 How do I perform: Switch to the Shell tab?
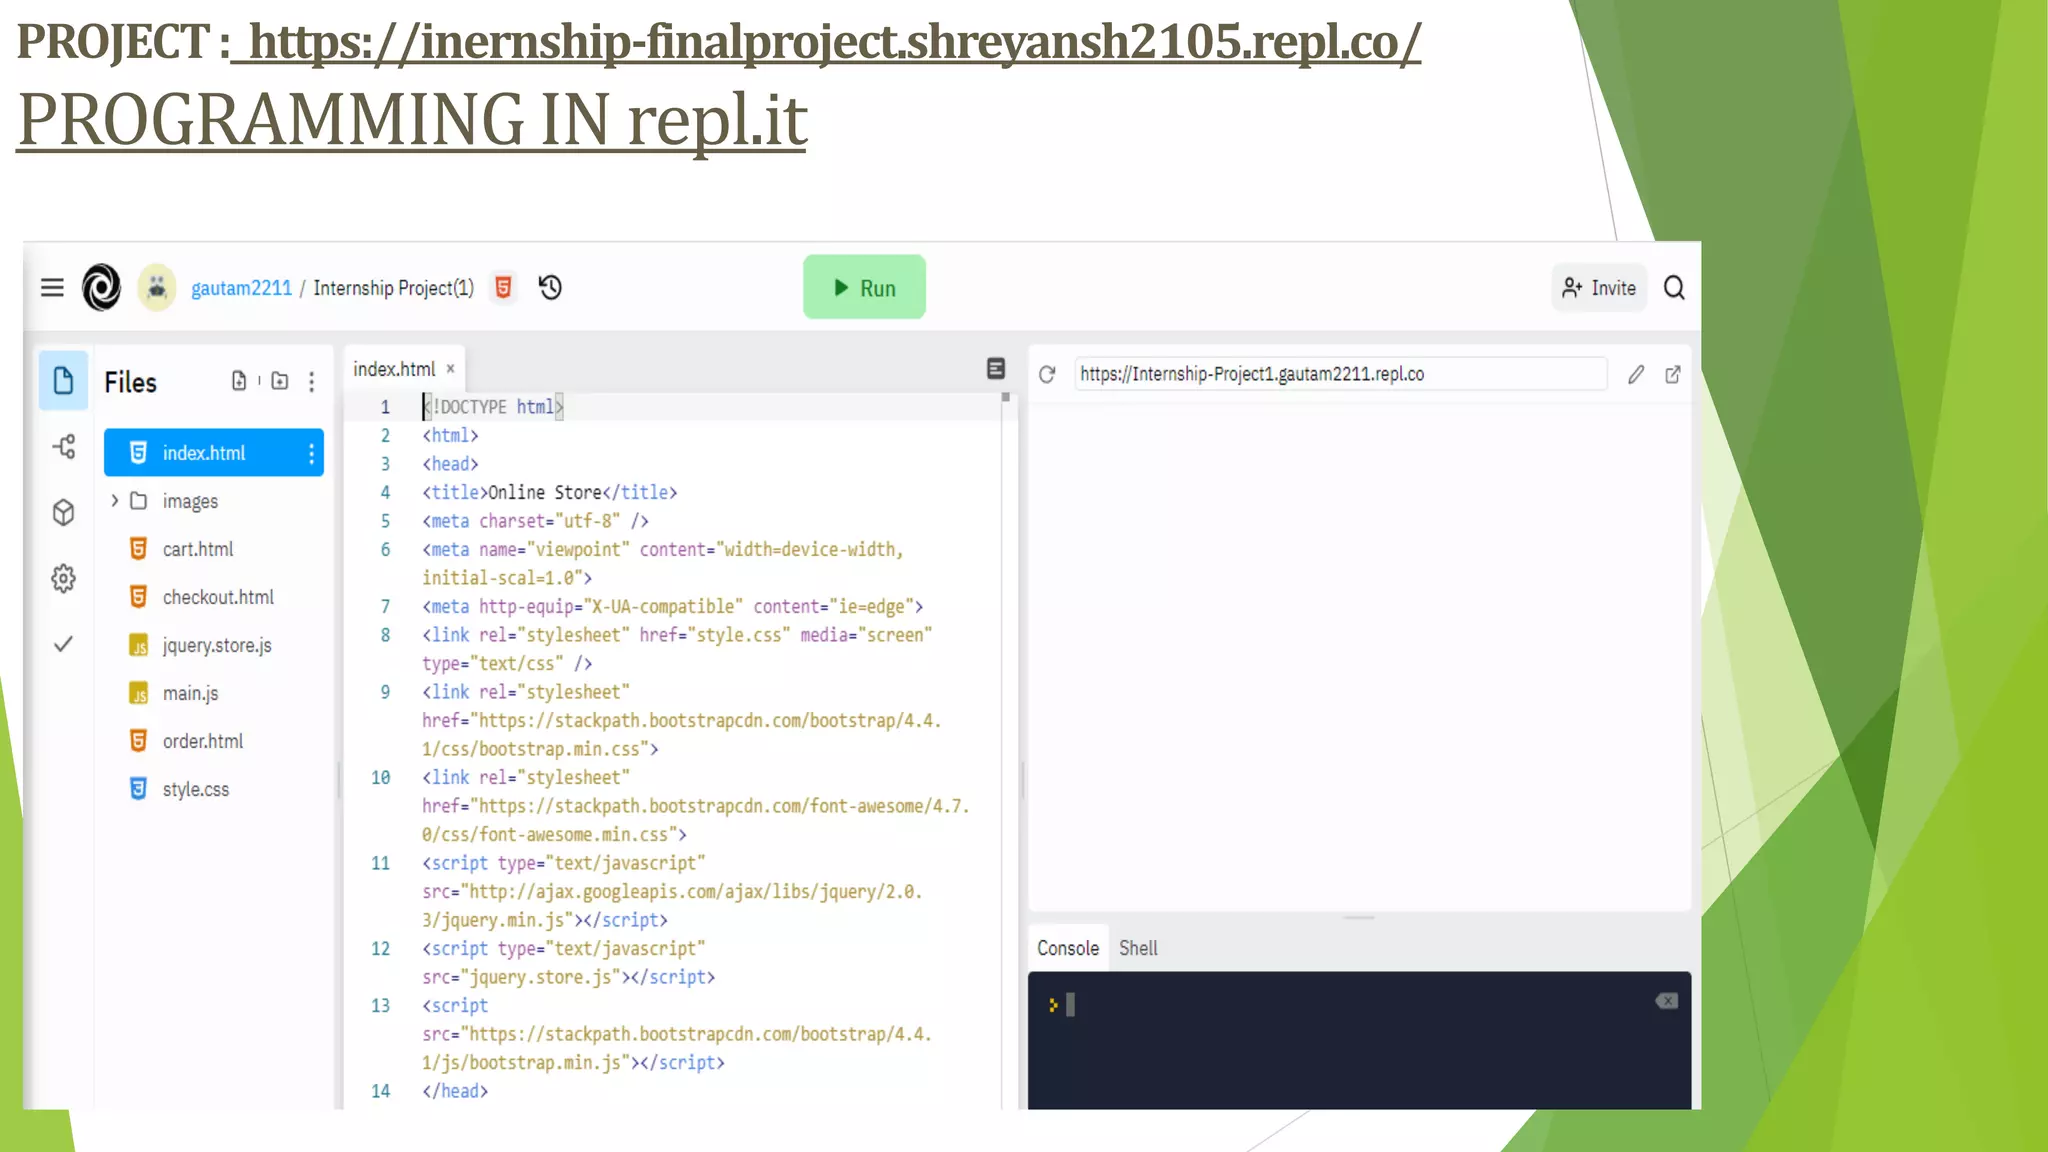tap(1138, 948)
